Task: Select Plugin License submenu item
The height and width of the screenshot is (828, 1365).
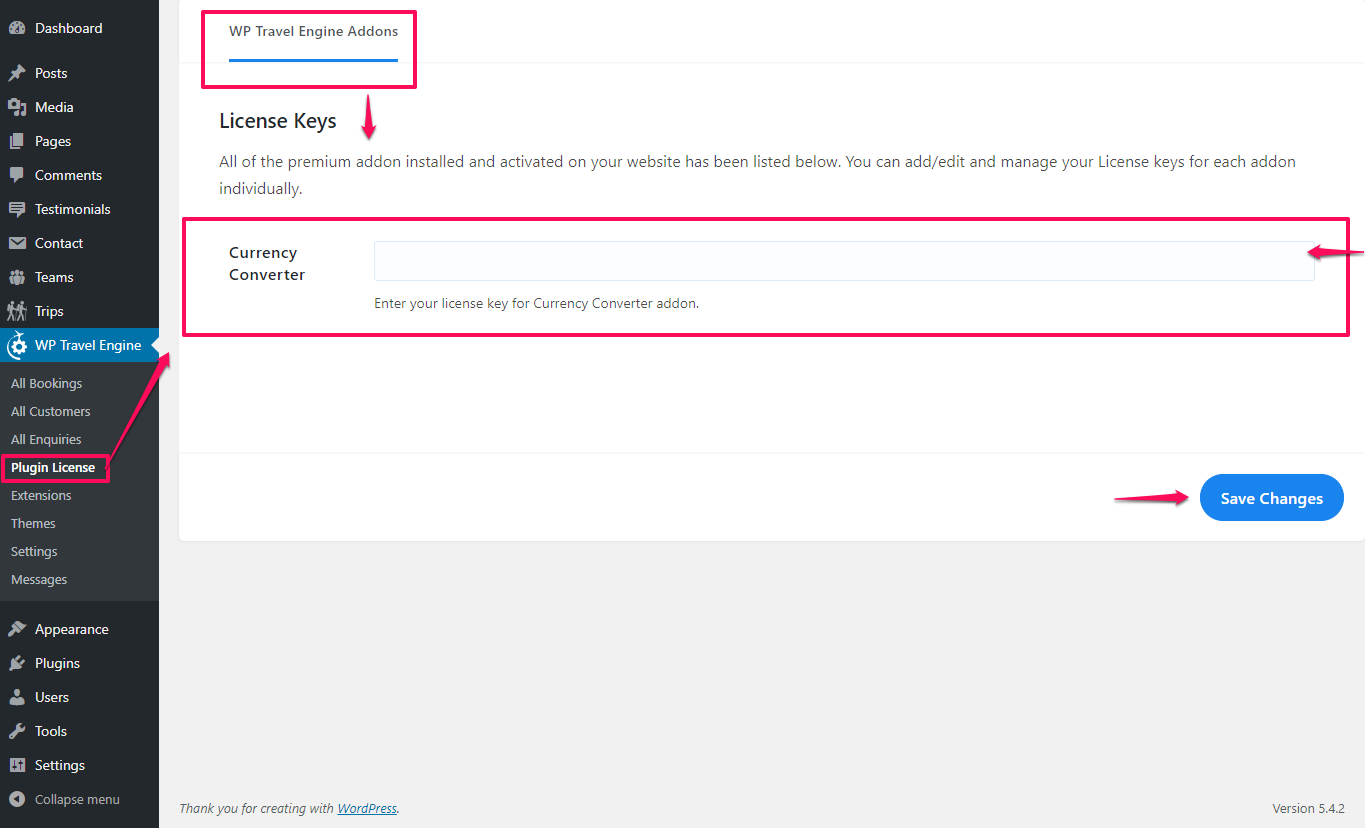Action: 53,467
